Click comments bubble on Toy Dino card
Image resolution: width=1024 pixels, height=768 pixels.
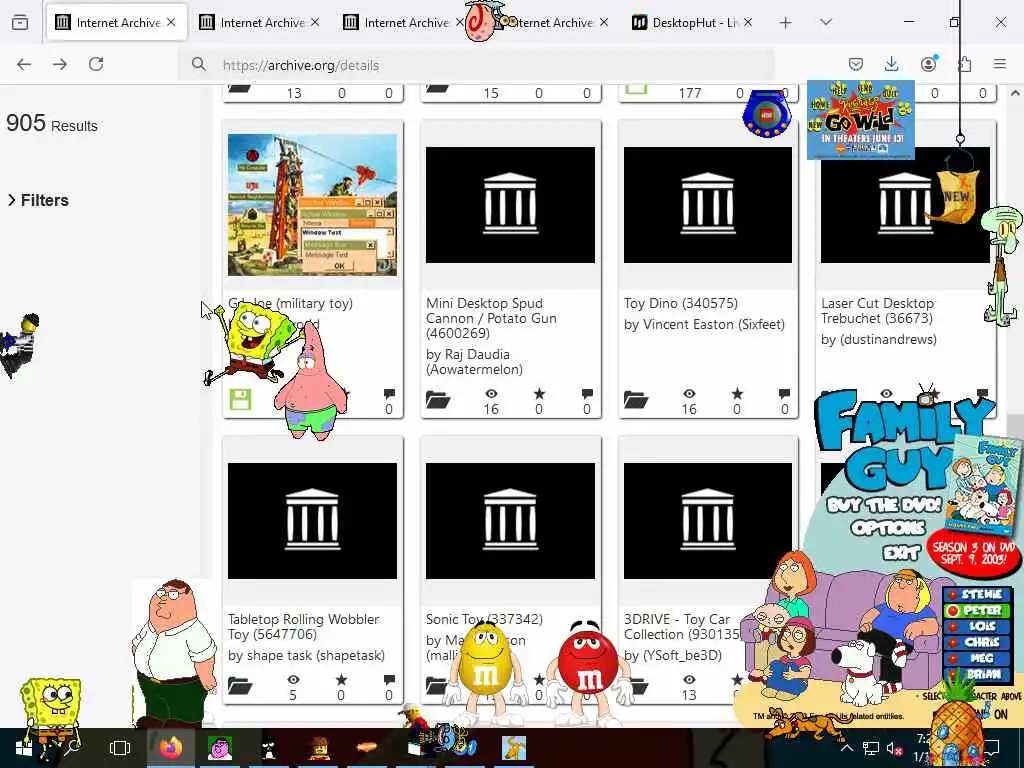click(x=784, y=394)
